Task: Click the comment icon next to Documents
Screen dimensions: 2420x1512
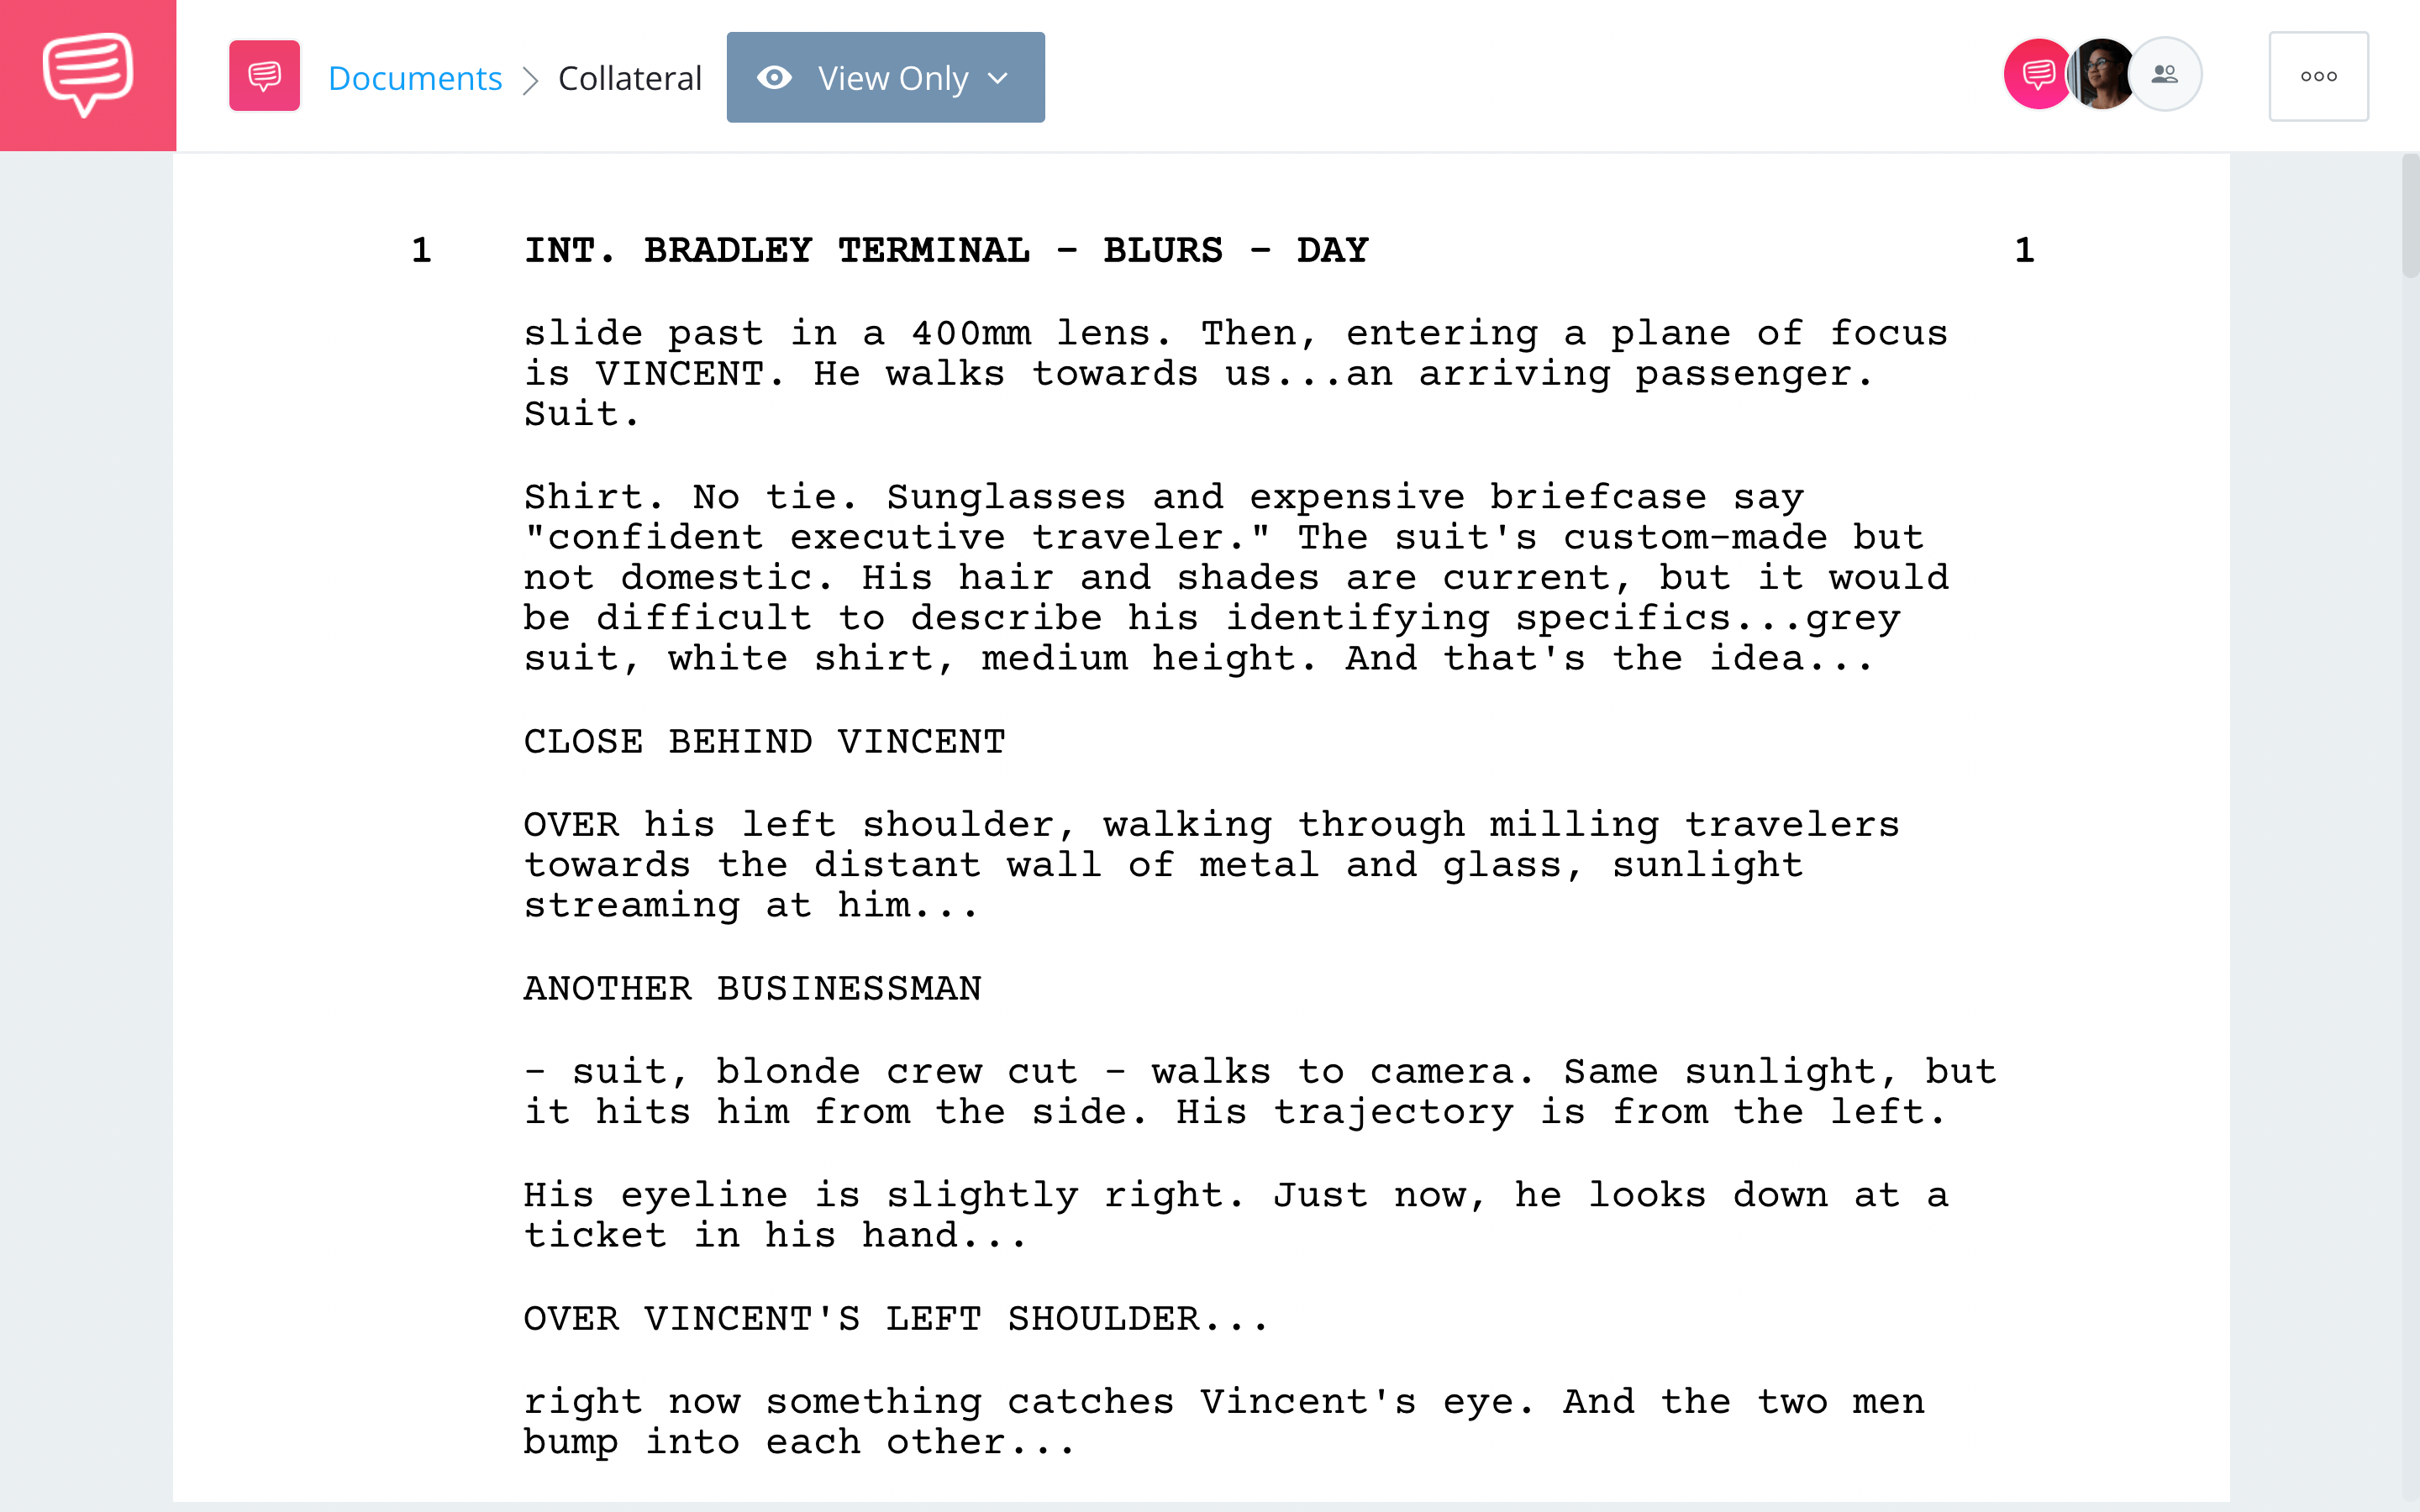Action: click(x=265, y=76)
